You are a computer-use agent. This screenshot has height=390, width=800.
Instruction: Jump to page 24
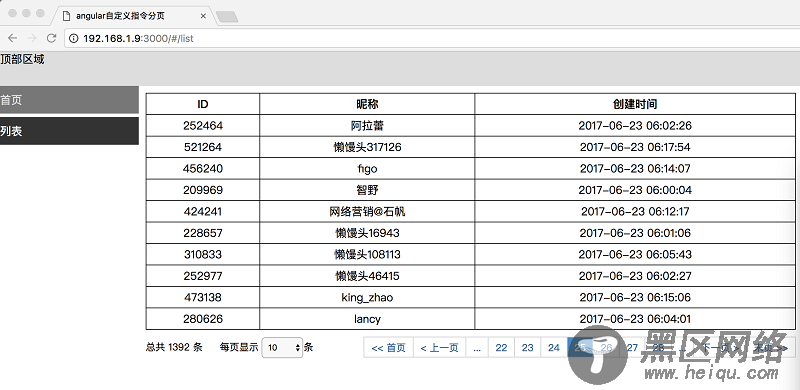[x=554, y=348]
